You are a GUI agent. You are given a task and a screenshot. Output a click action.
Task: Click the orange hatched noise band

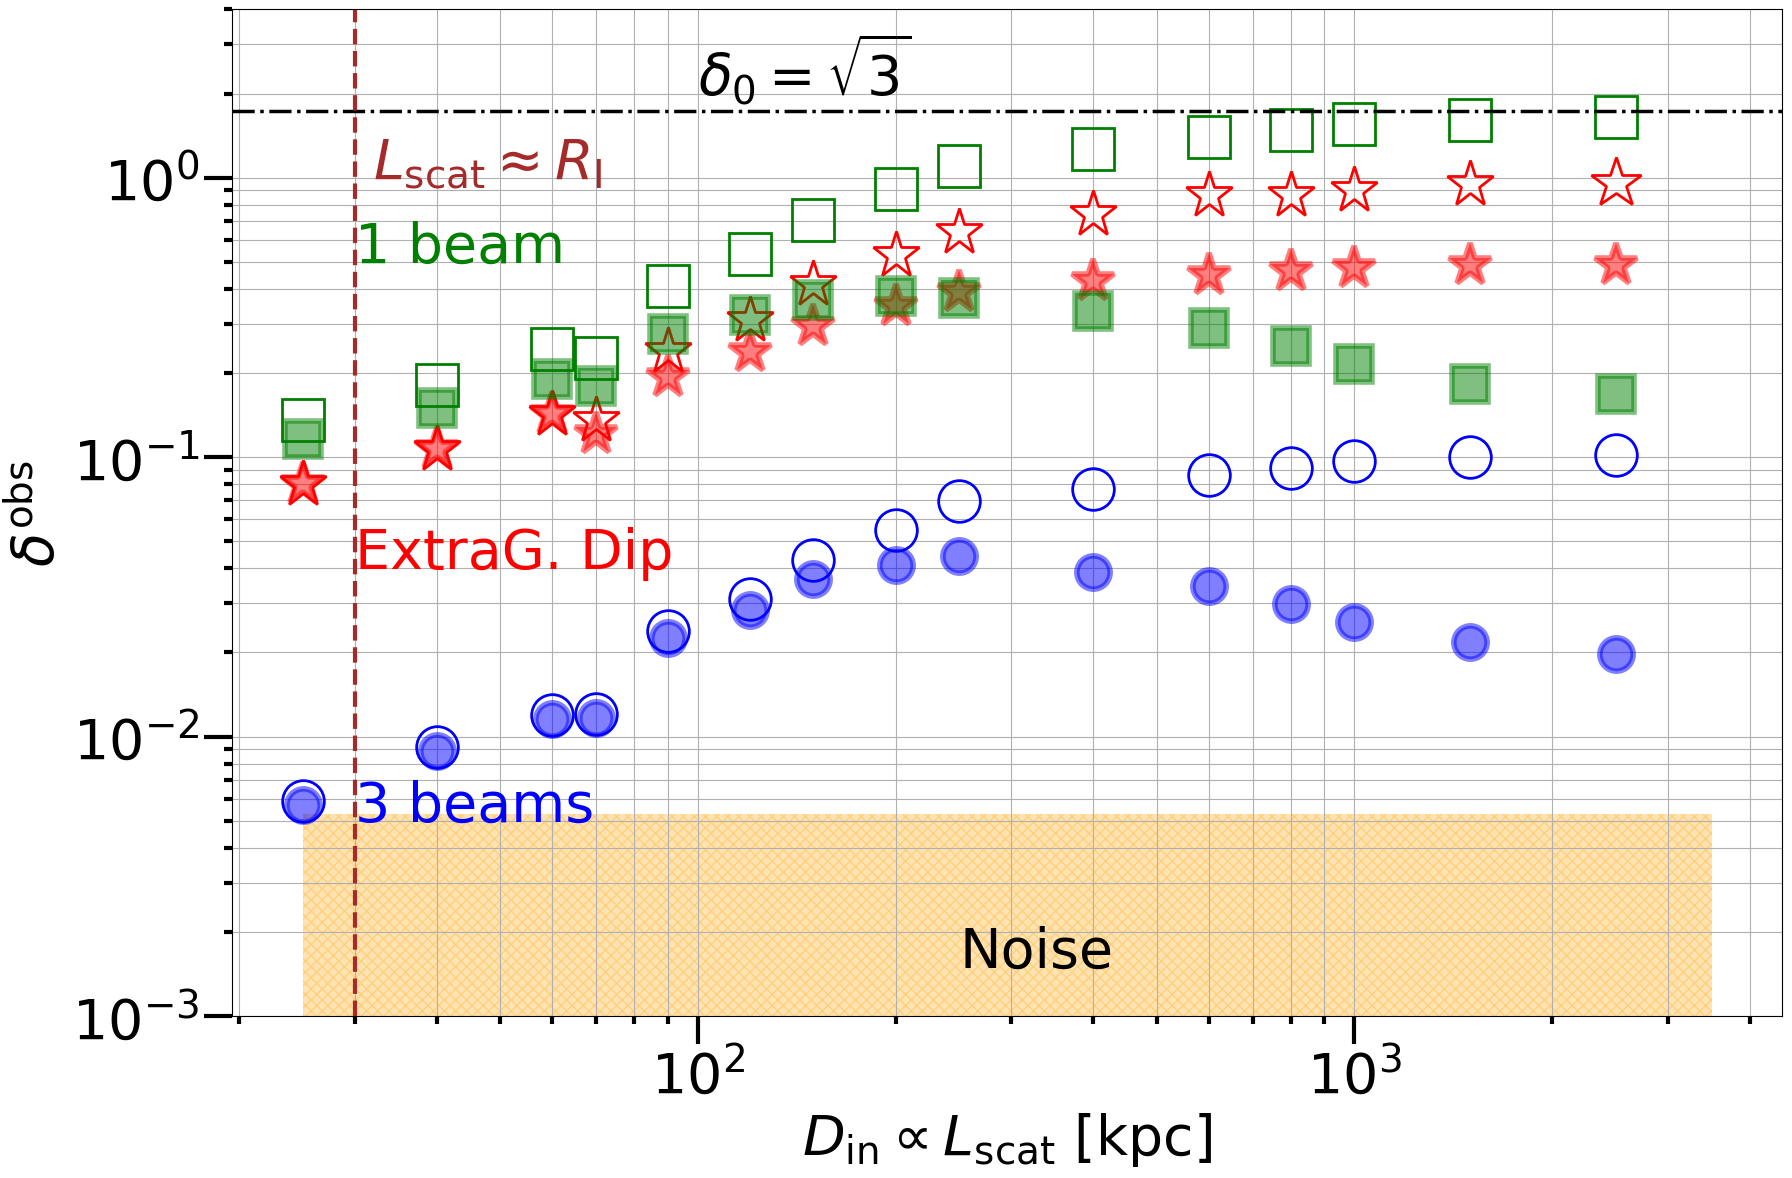tap(1007, 915)
